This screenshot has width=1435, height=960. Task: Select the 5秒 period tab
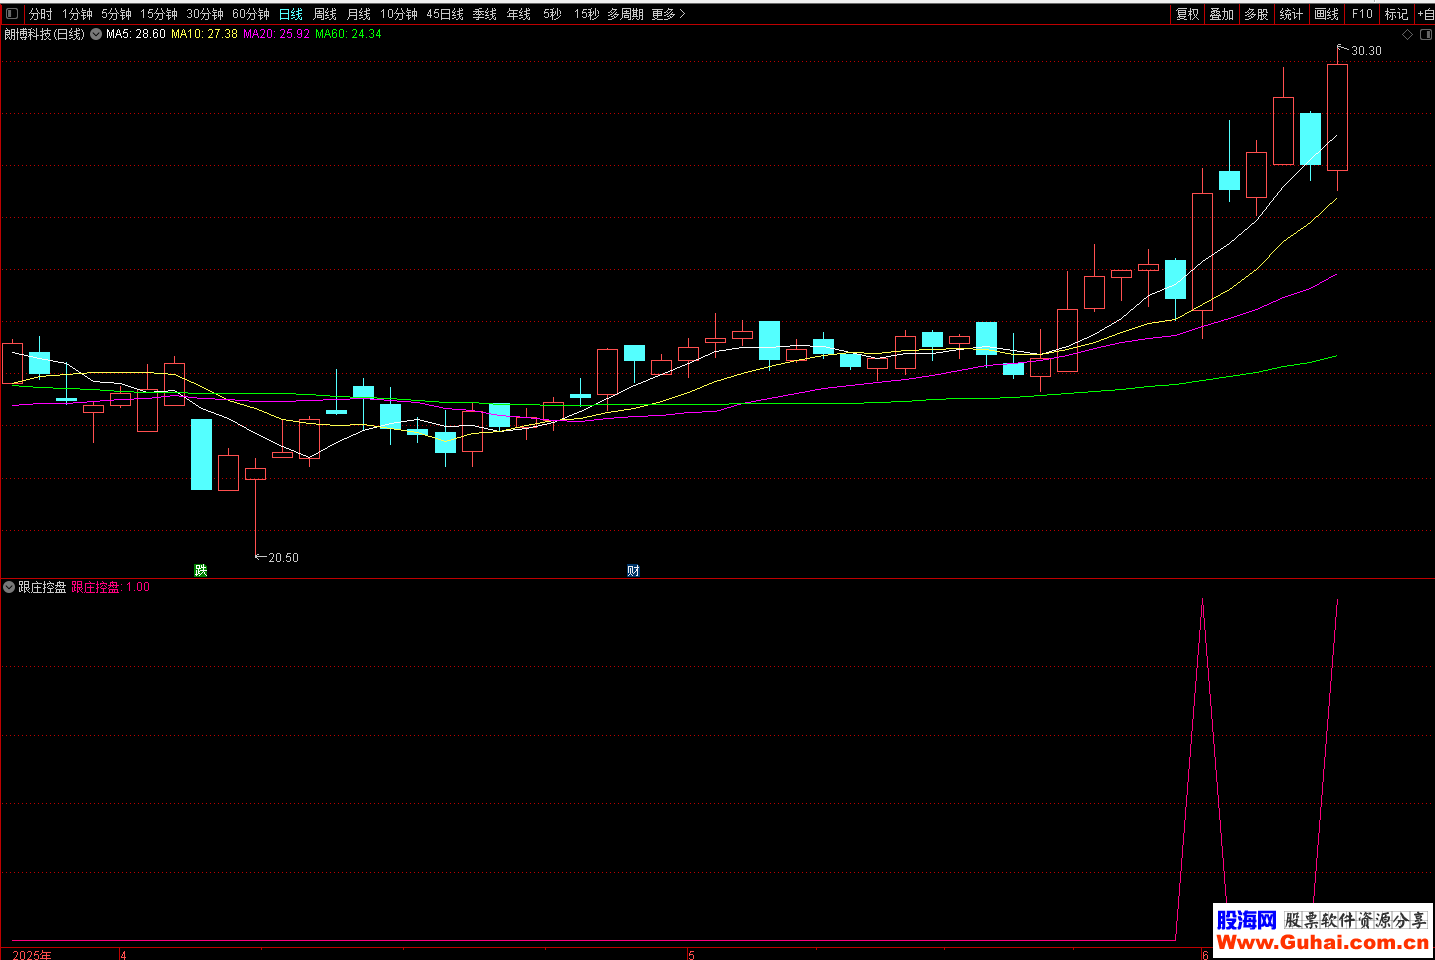tap(553, 14)
